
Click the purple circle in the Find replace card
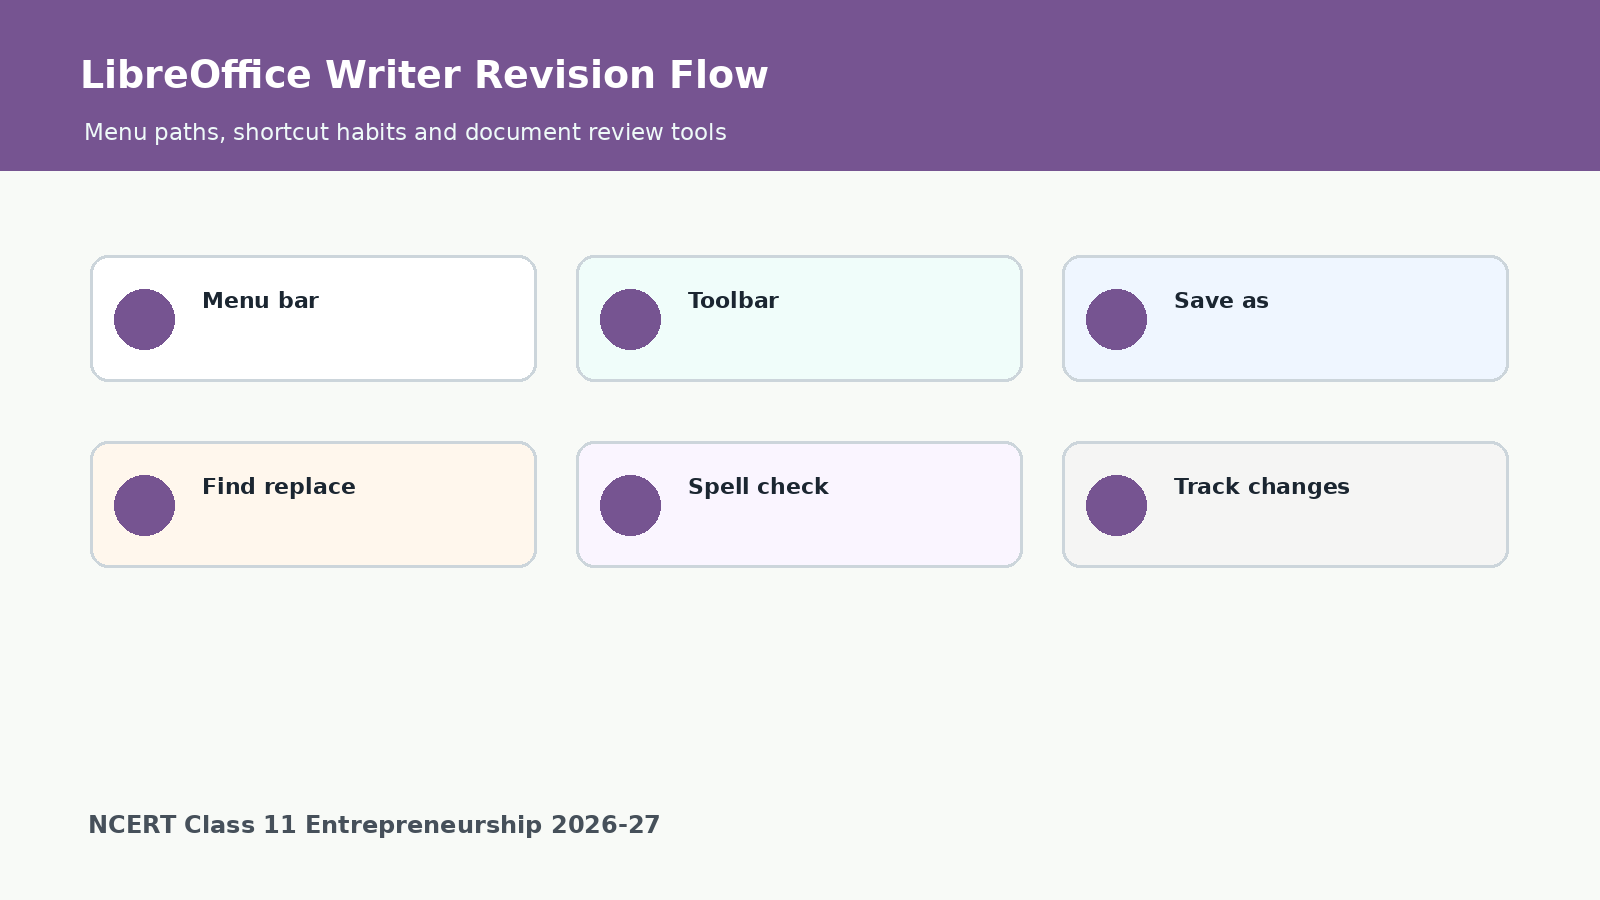pyautogui.click(x=144, y=505)
